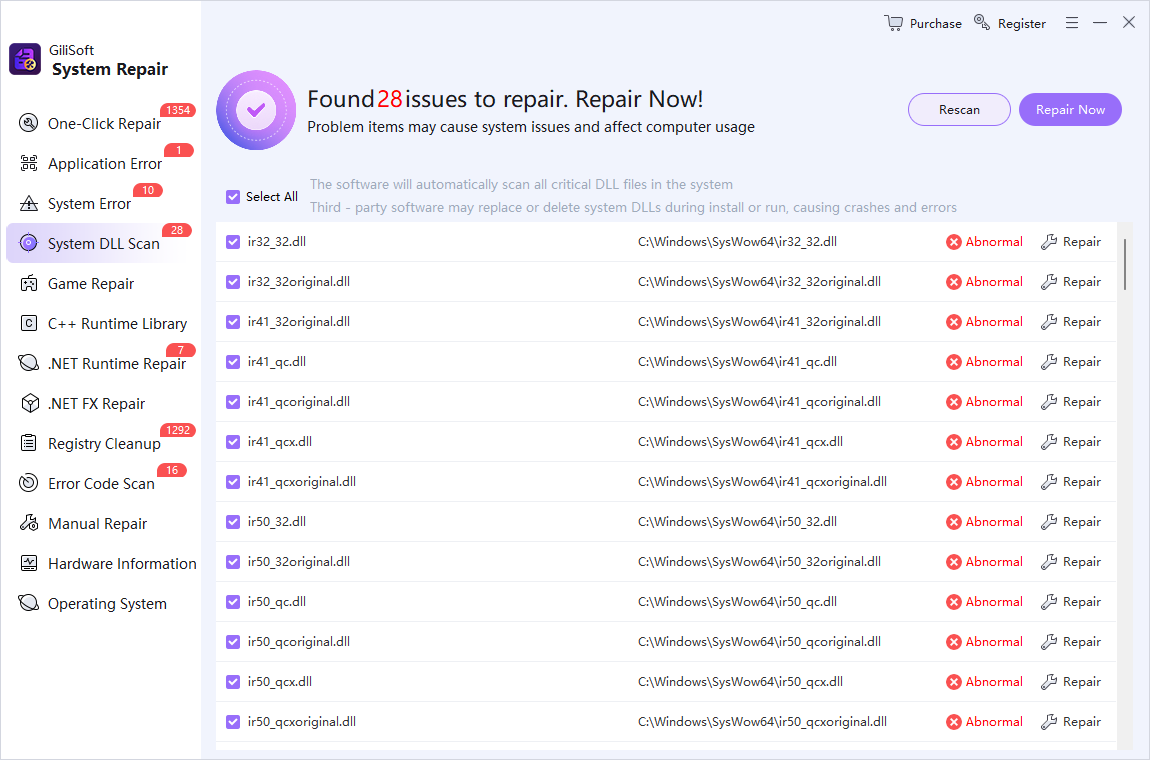Repair the ir41_32original.dll file
Viewport: 1150px width, 760px height.
pyautogui.click(x=1071, y=321)
